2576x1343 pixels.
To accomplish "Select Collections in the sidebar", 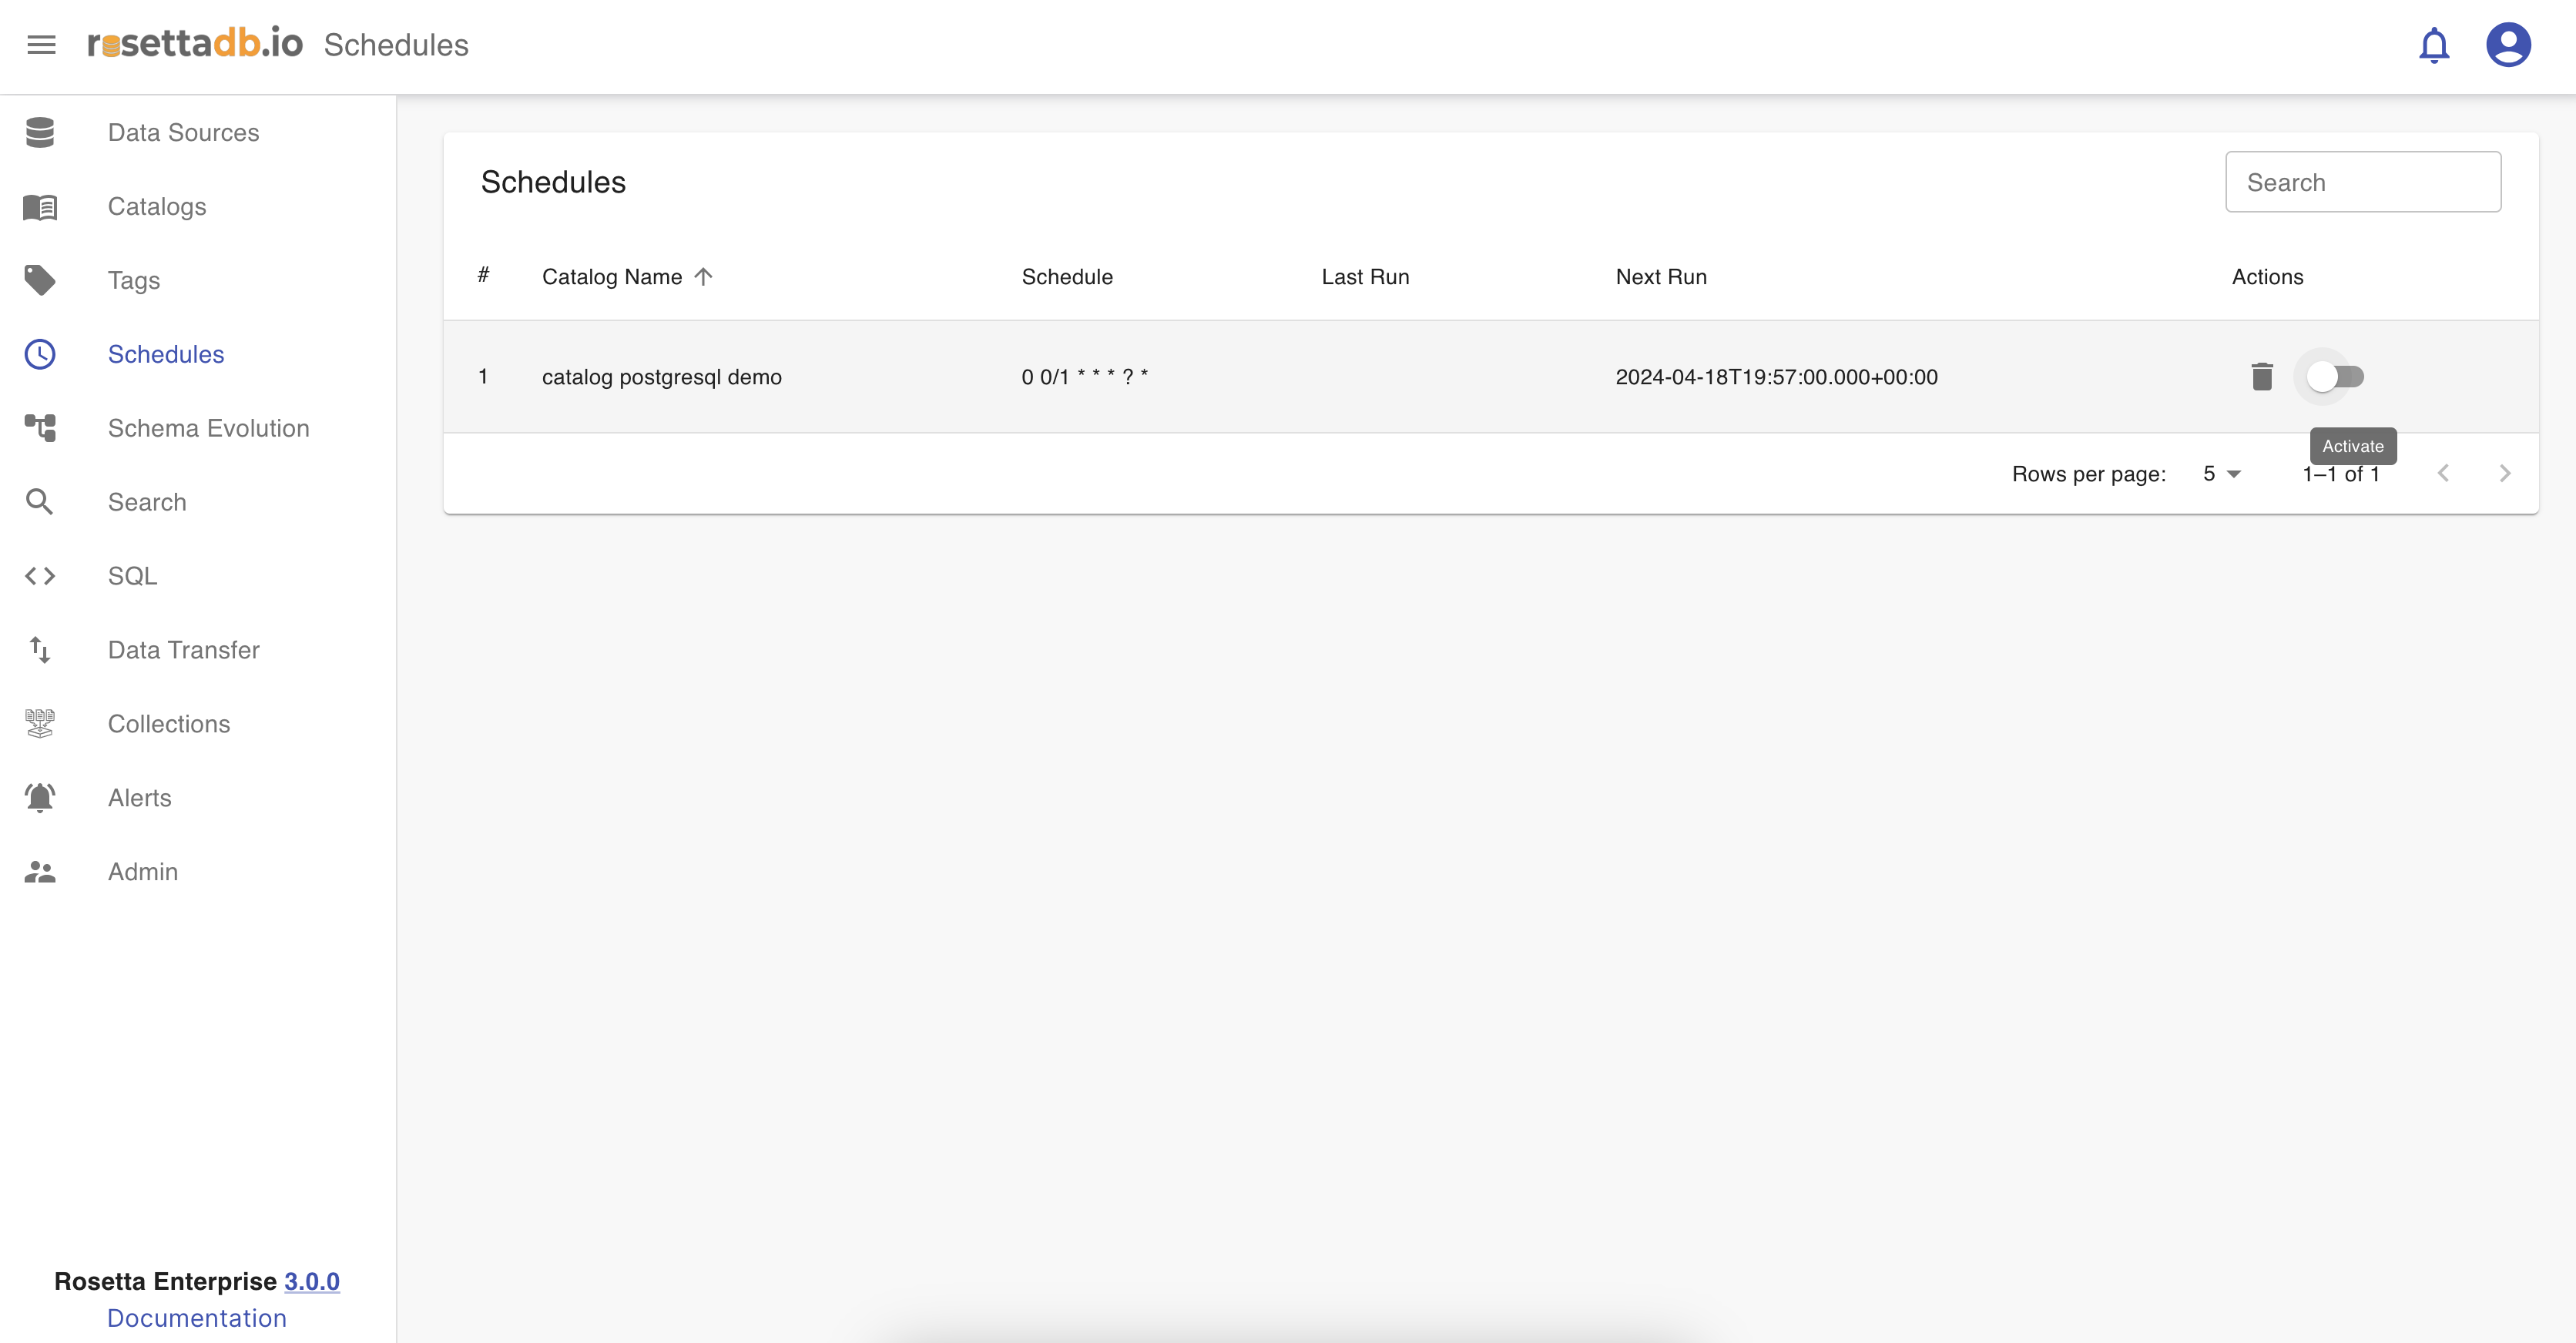I will (169, 724).
